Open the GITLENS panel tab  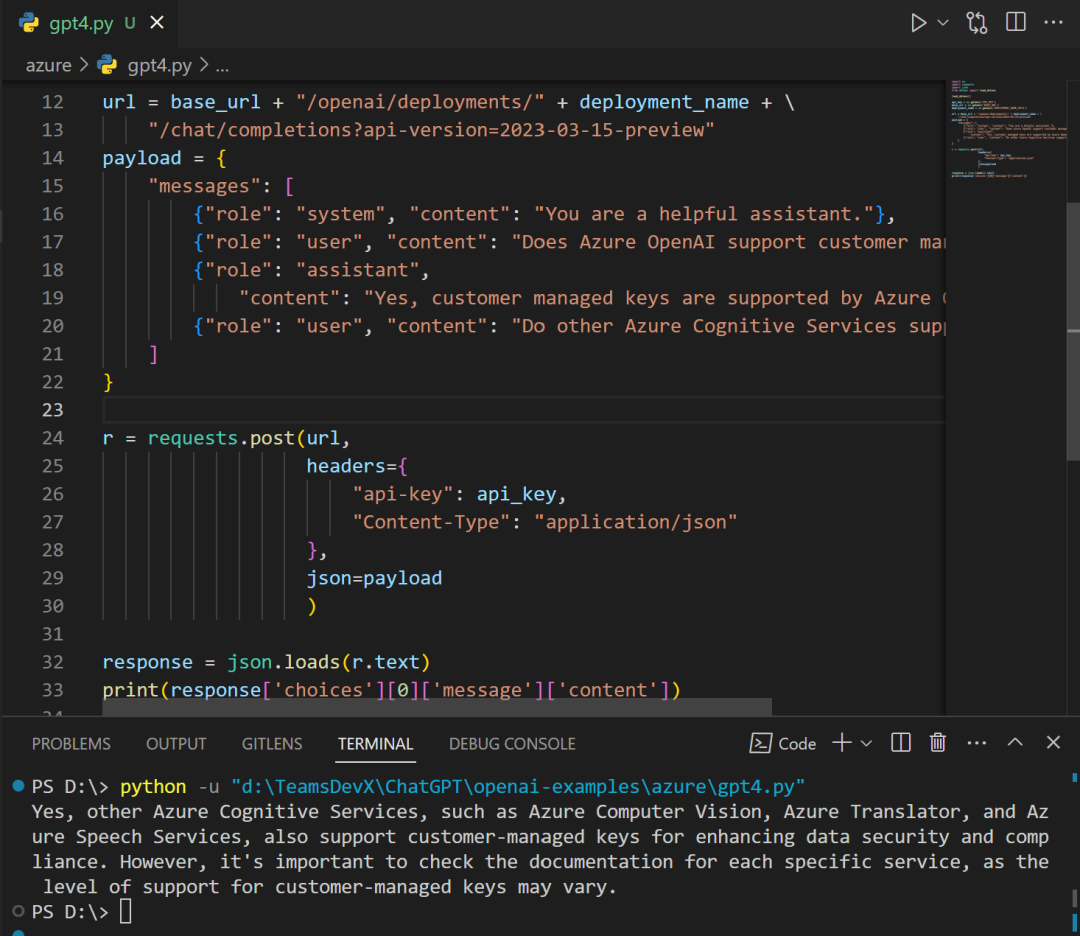point(272,744)
